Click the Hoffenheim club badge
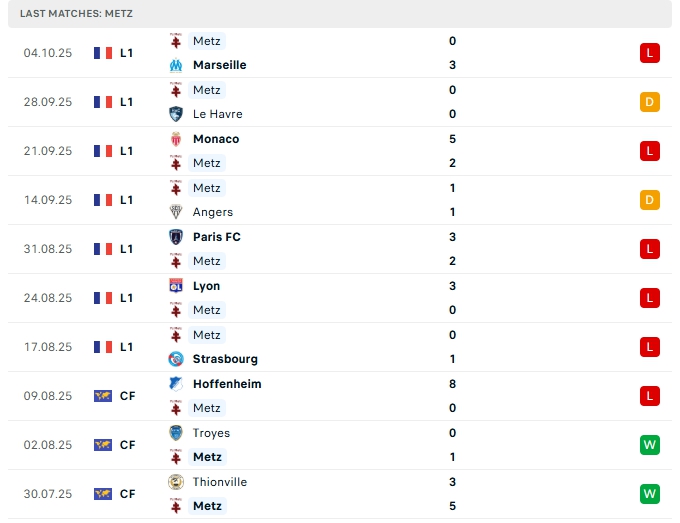The width and height of the screenshot is (680, 523). (176, 384)
